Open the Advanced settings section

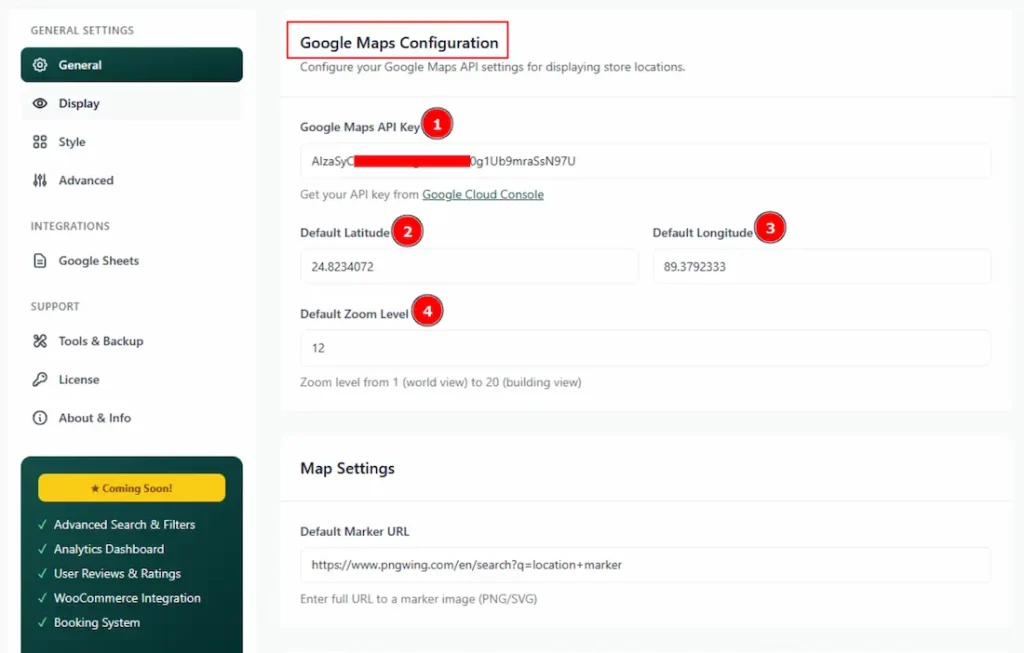[86, 181]
